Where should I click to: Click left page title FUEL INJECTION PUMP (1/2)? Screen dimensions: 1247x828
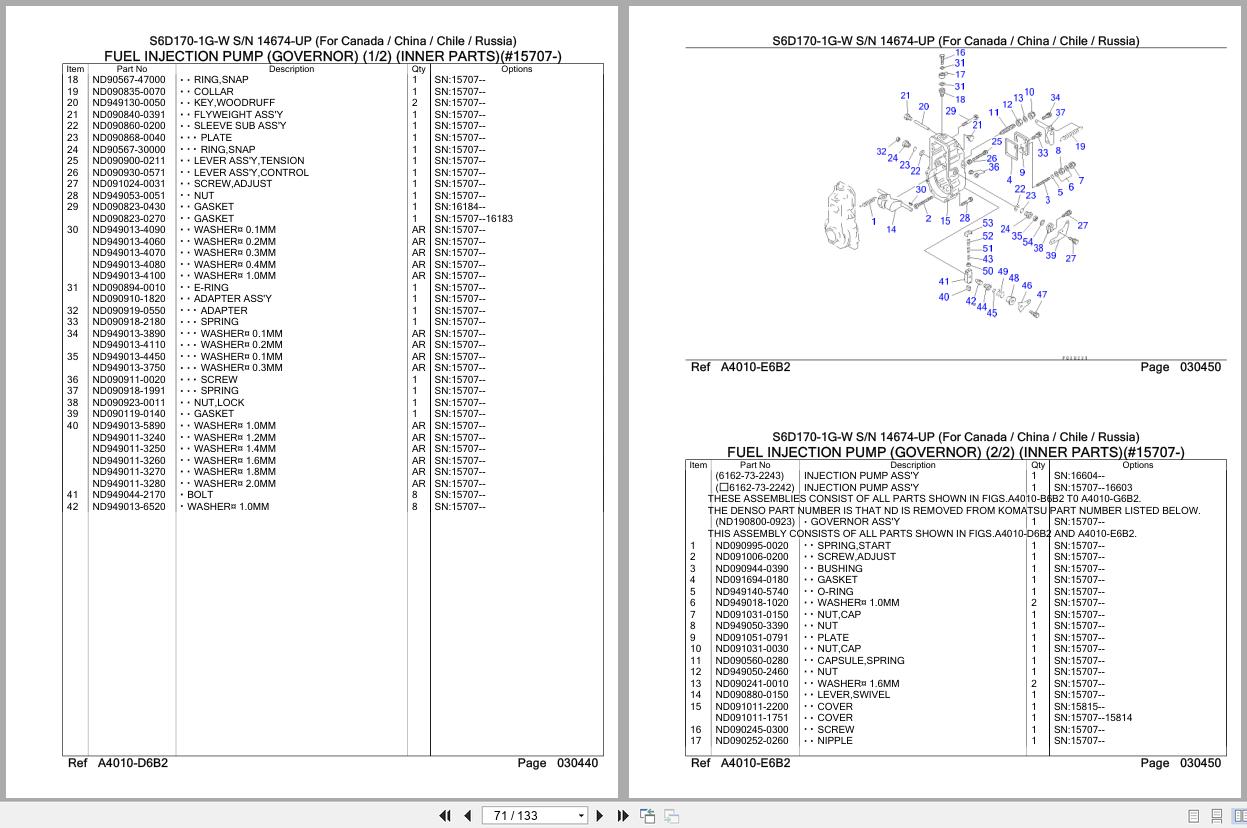click(x=333, y=57)
